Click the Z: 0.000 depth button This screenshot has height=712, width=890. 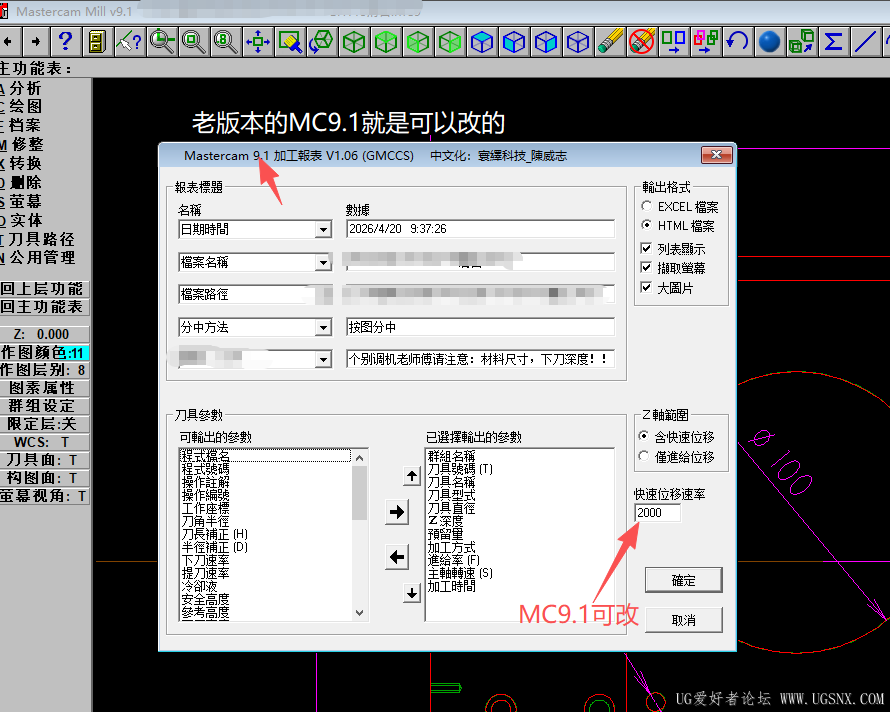44,334
